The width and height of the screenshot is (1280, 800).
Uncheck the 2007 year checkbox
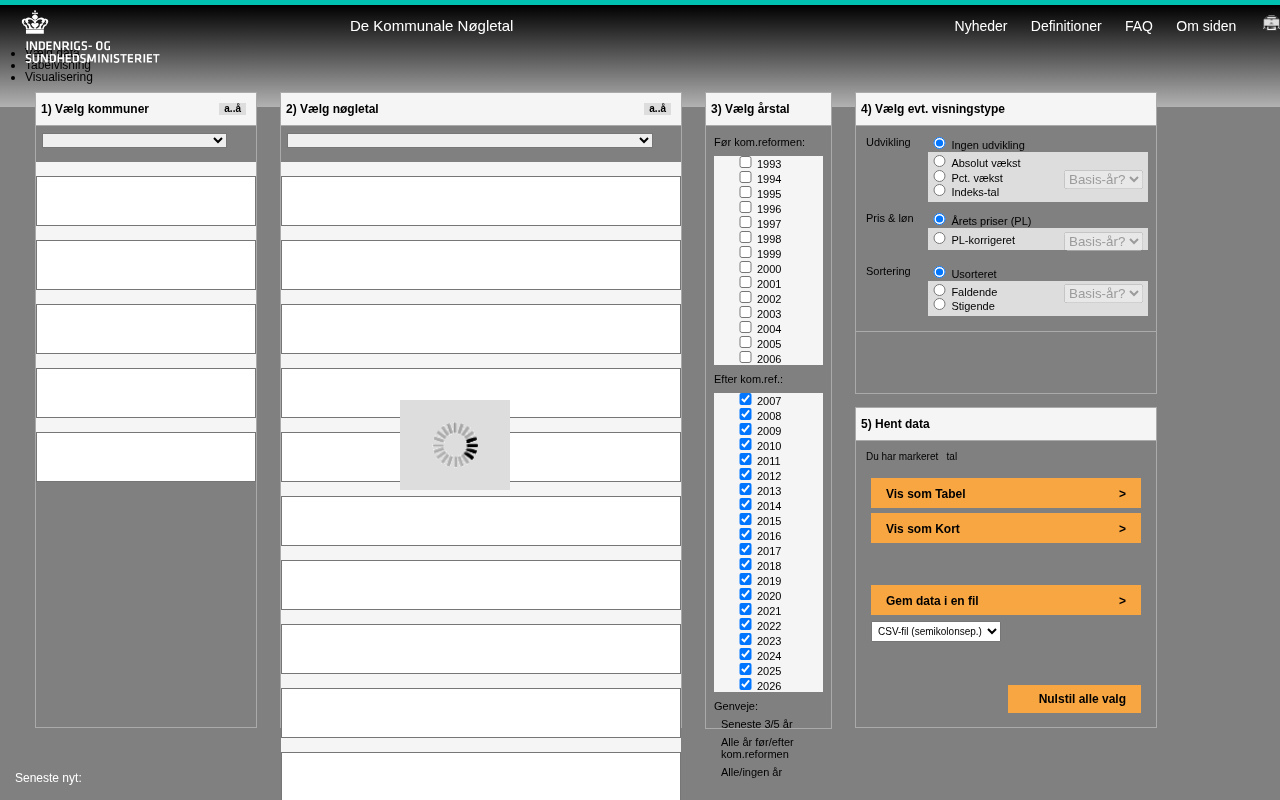(x=745, y=399)
